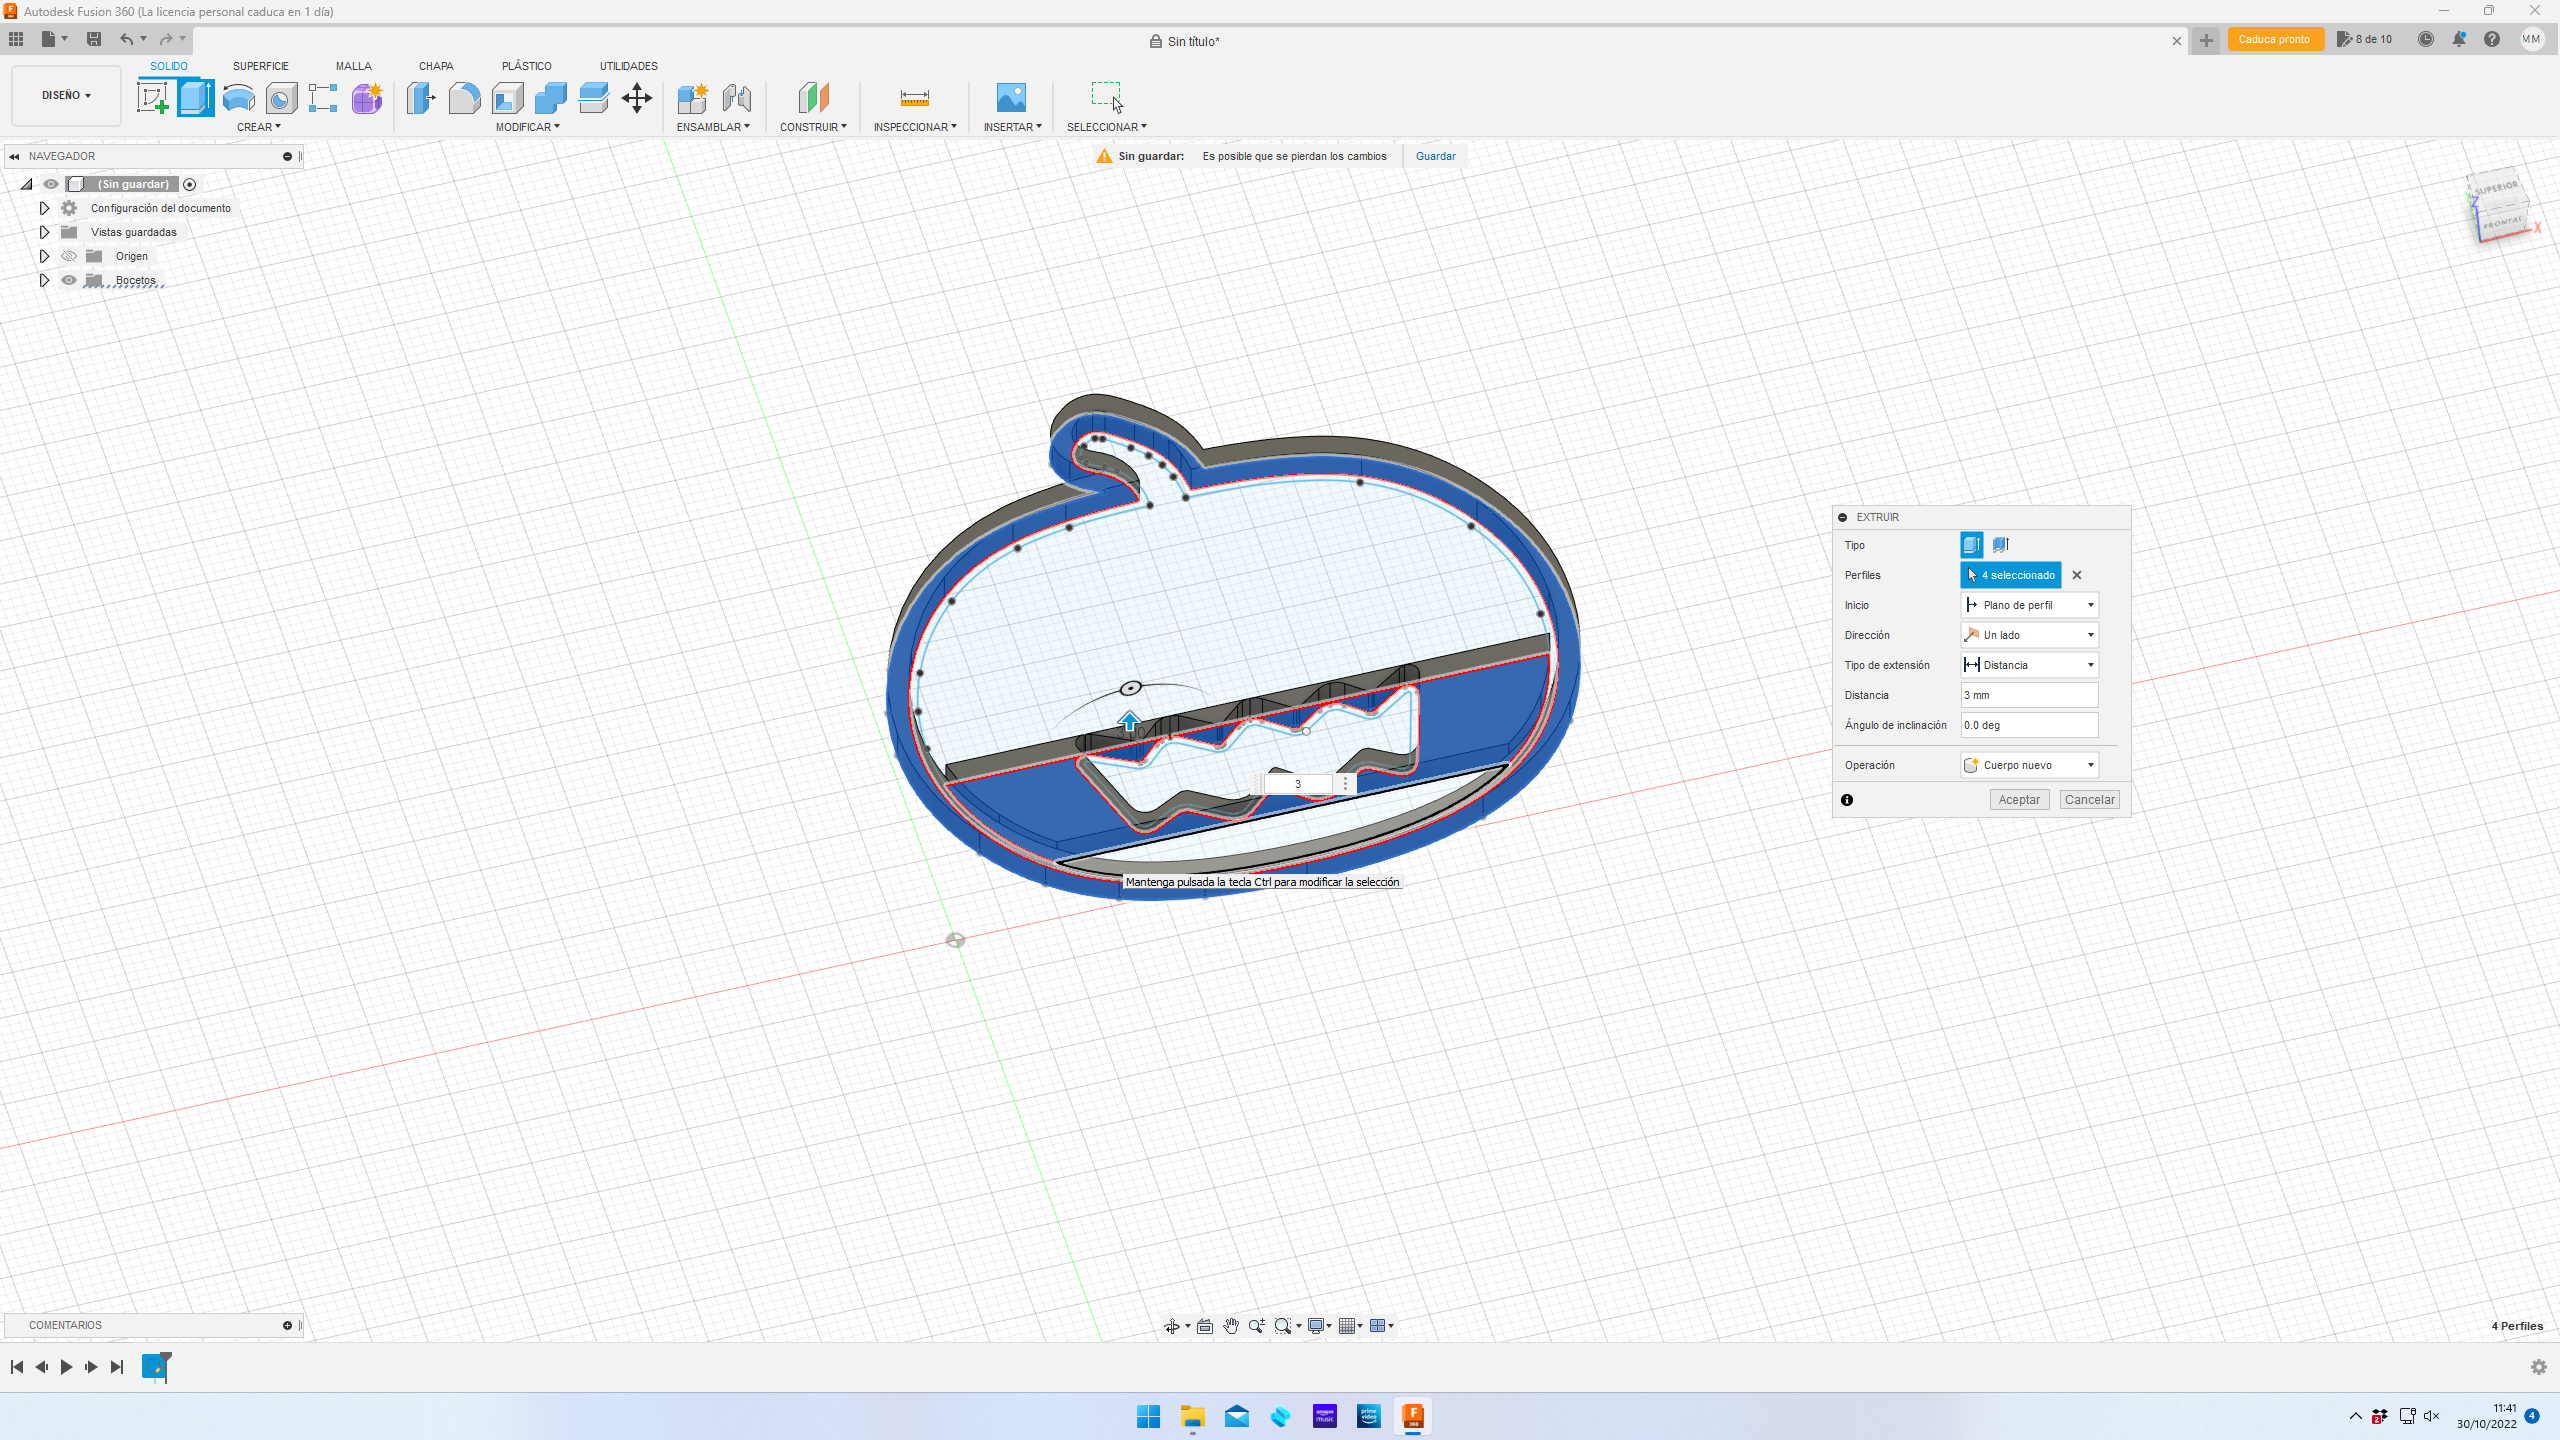
Task: Click the Revolve tool icon
Action: (x=238, y=98)
